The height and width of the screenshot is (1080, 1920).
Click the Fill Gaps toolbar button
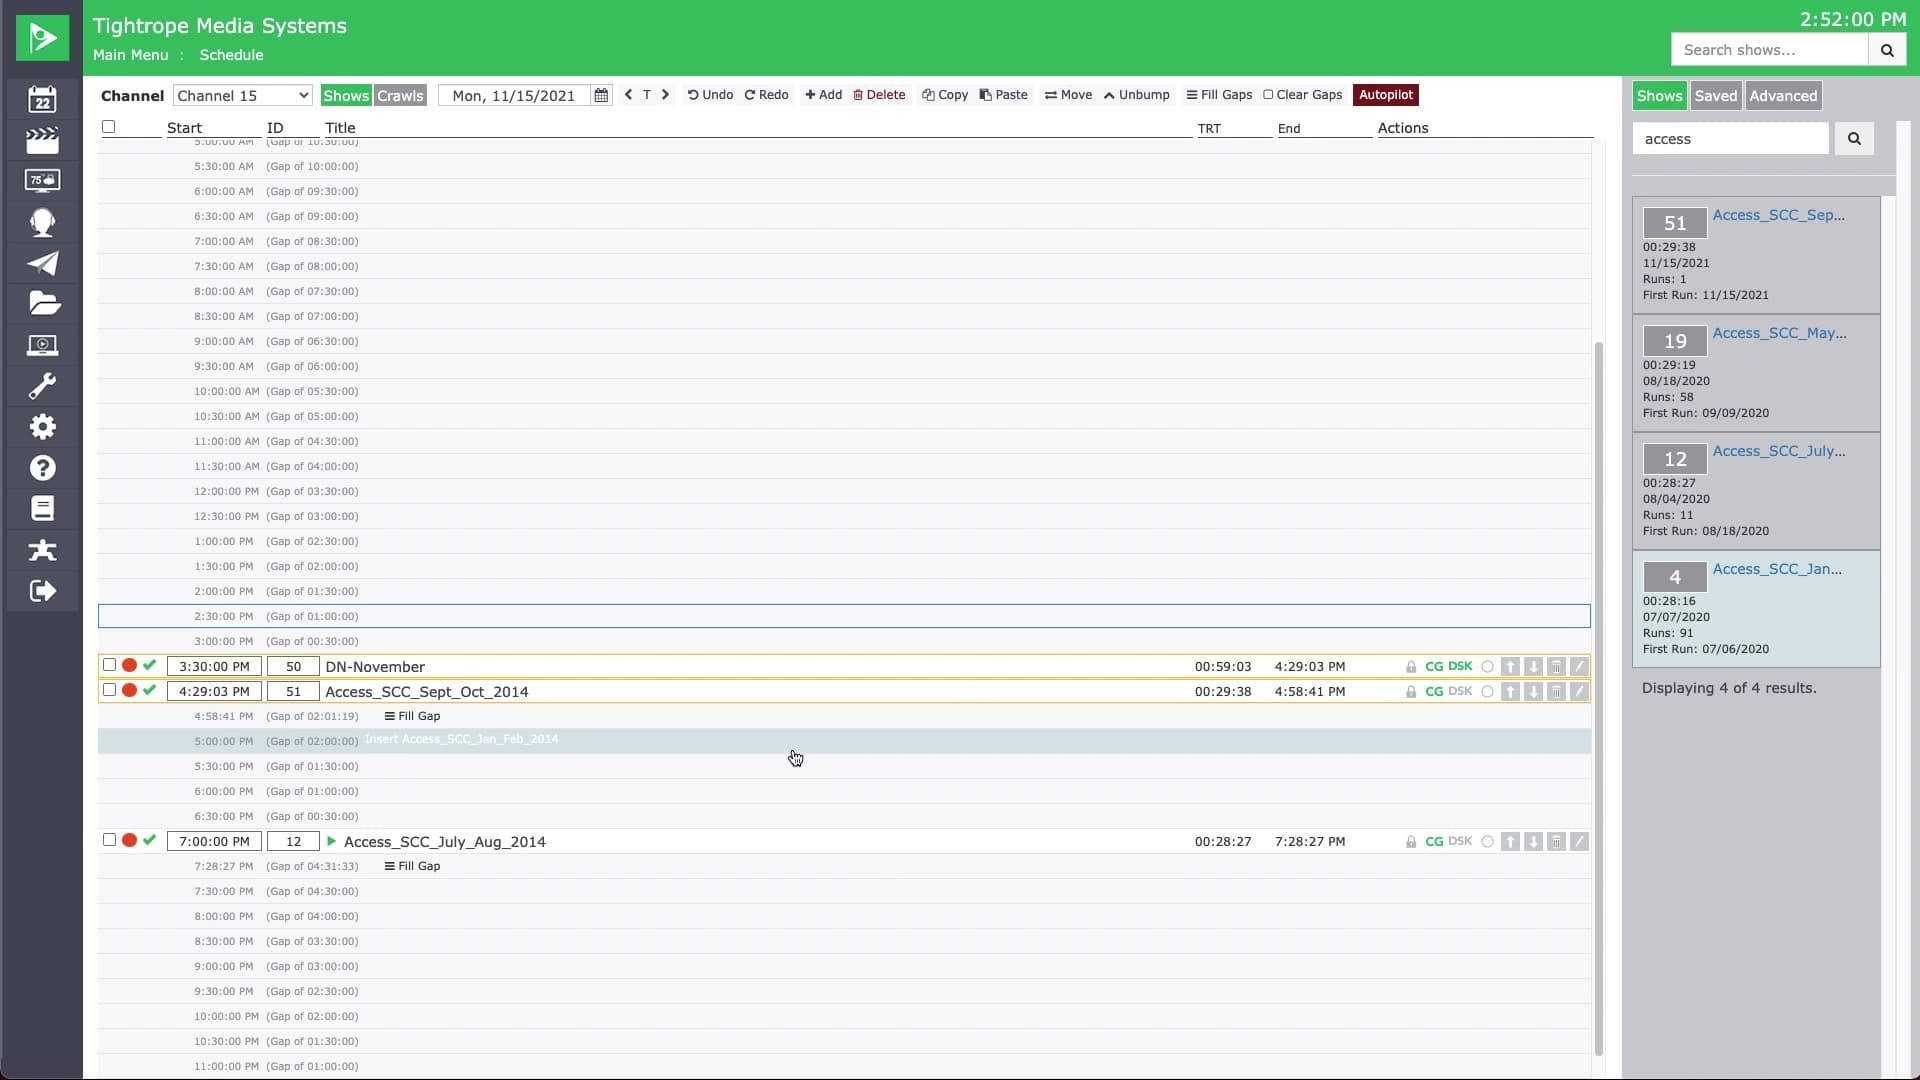point(1219,95)
